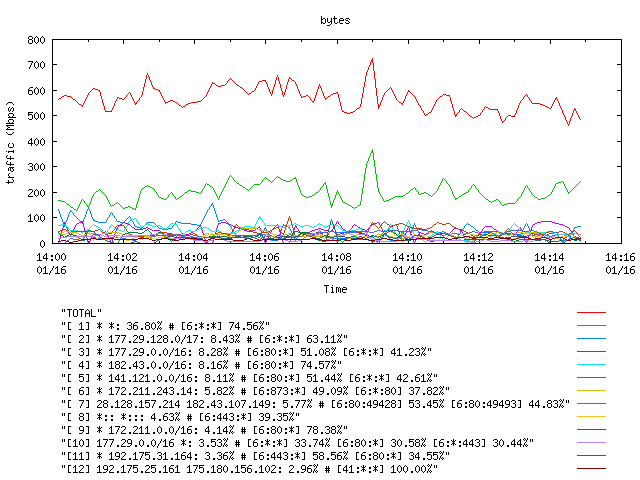Select legend entry [ 2] 177.29.128.0/17
The height and width of the screenshot is (480, 640).
click(204, 339)
